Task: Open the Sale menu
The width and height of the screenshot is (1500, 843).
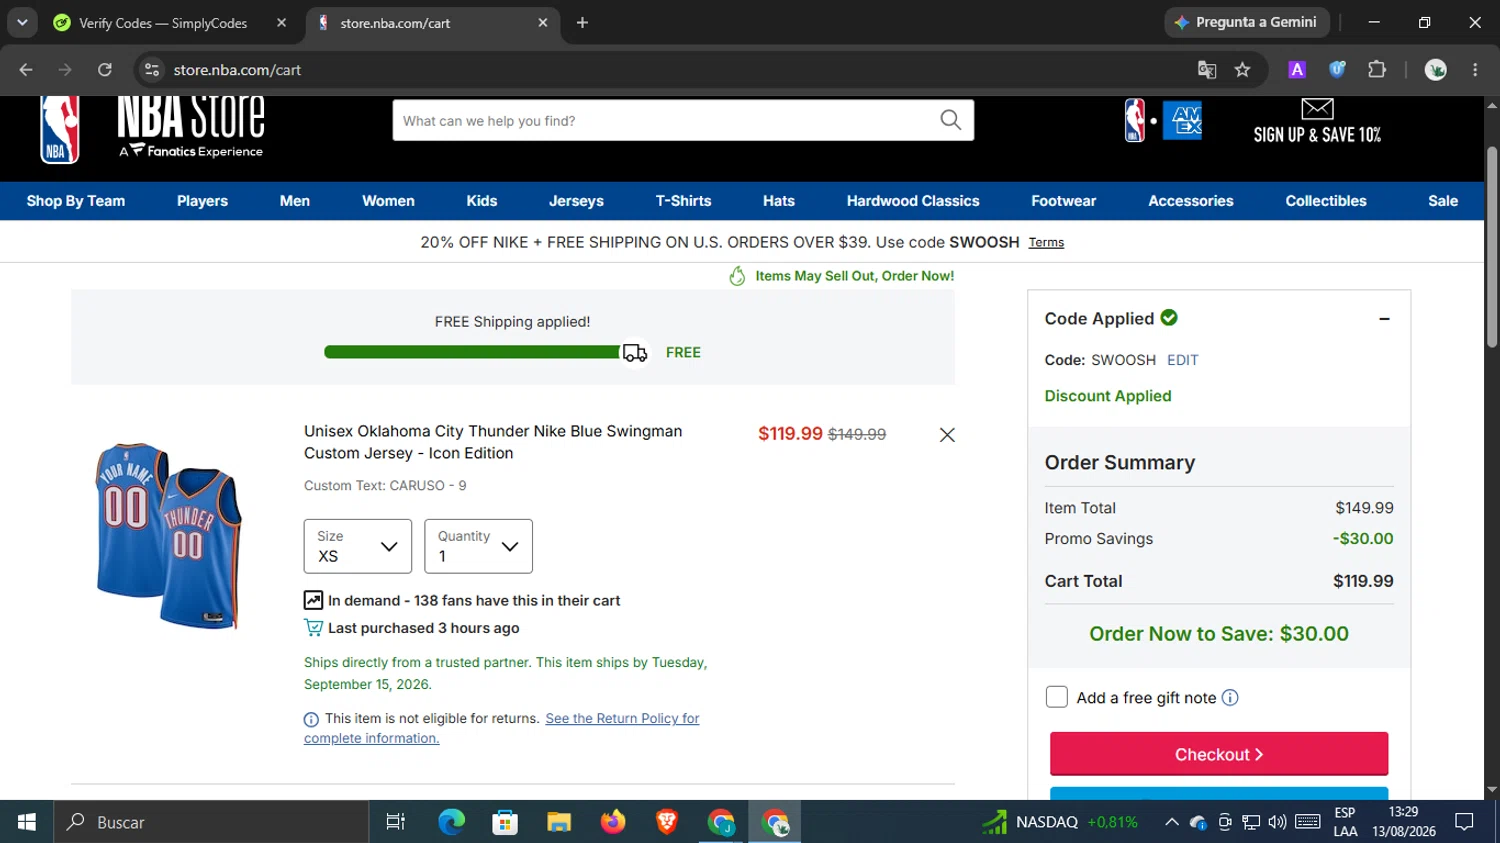Action: [x=1443, y=201]
